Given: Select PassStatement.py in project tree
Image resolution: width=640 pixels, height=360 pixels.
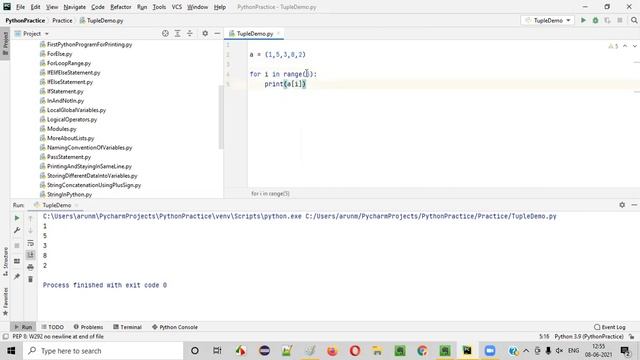Looking at the screenshot, I should (x=69, y=157).
